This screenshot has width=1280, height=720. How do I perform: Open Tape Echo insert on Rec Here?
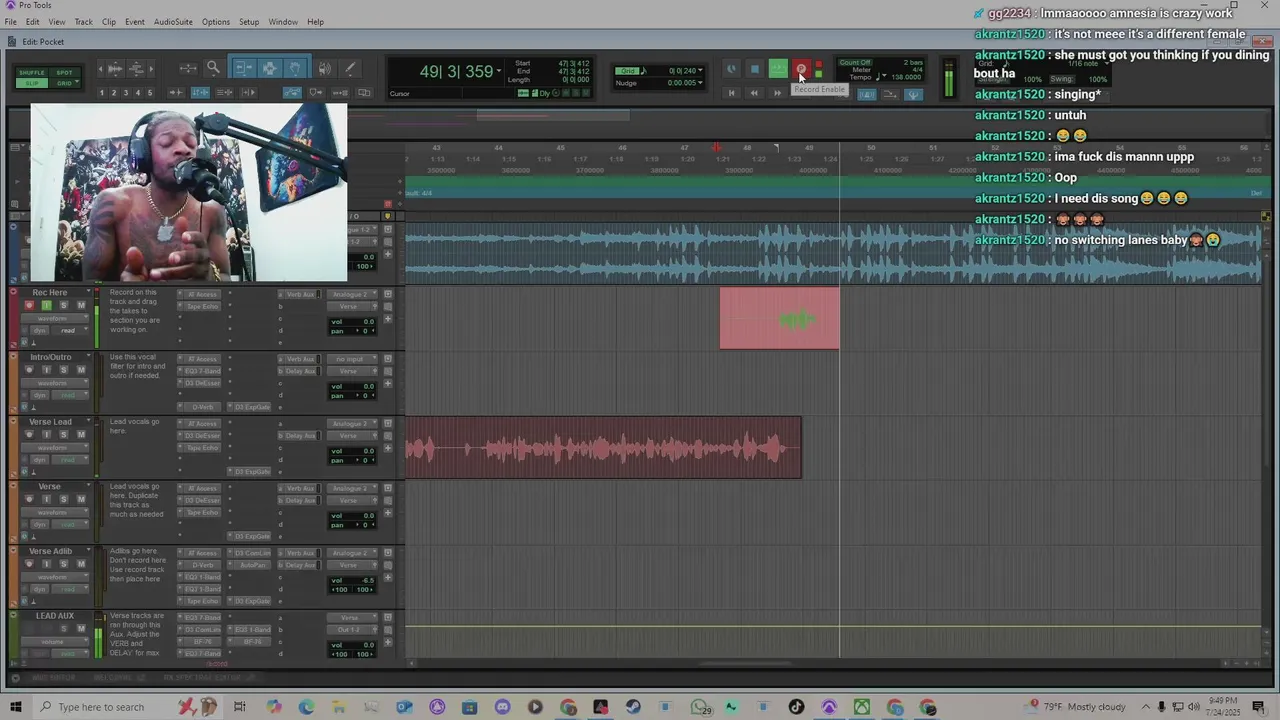click(x=202, y=306)
